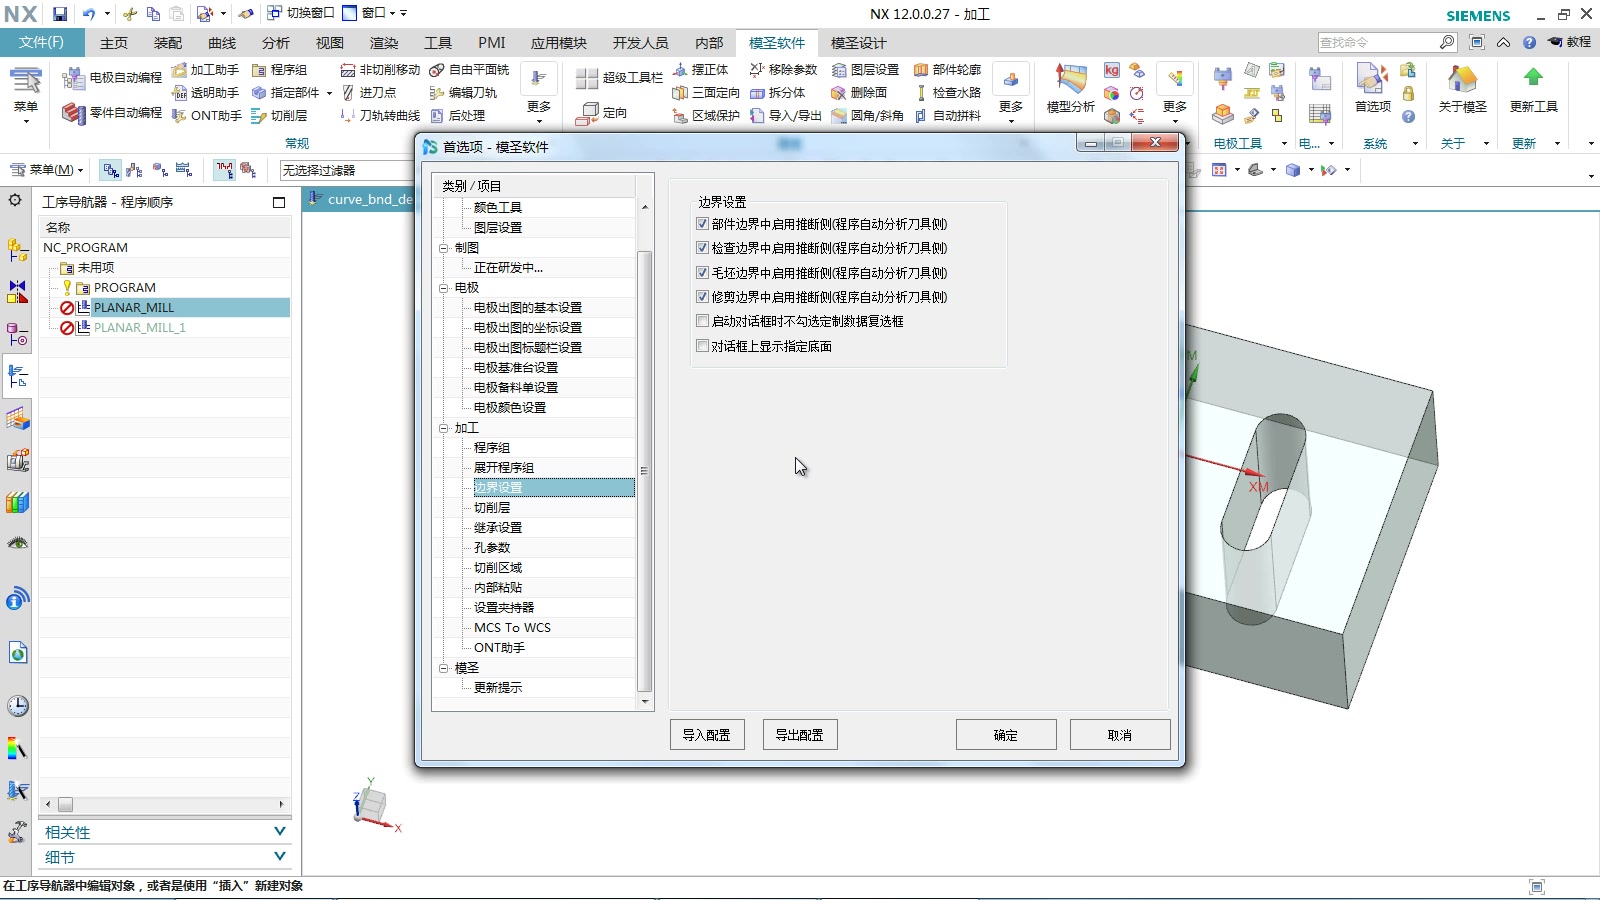Select 电极颜色设置 in the category tree

click(510, 408)
